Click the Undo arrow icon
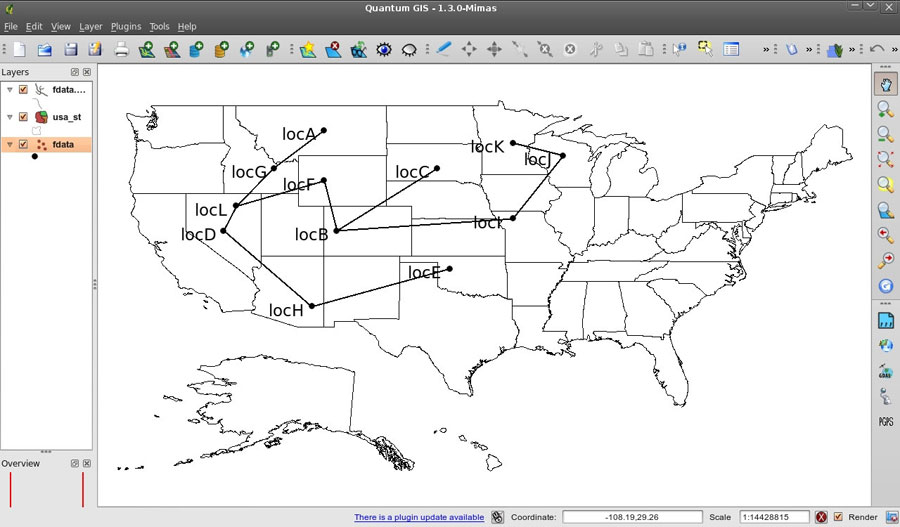The height and width of the screenshot is (527, 900). (877, 49)
